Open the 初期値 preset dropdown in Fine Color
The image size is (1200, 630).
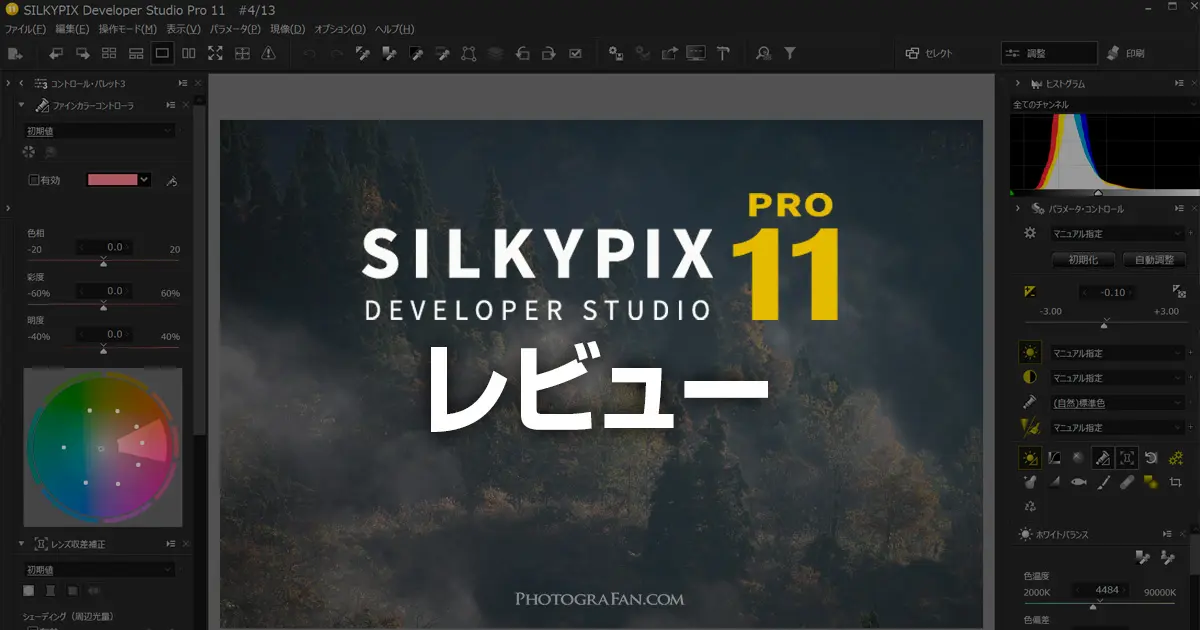pos(99,131)
